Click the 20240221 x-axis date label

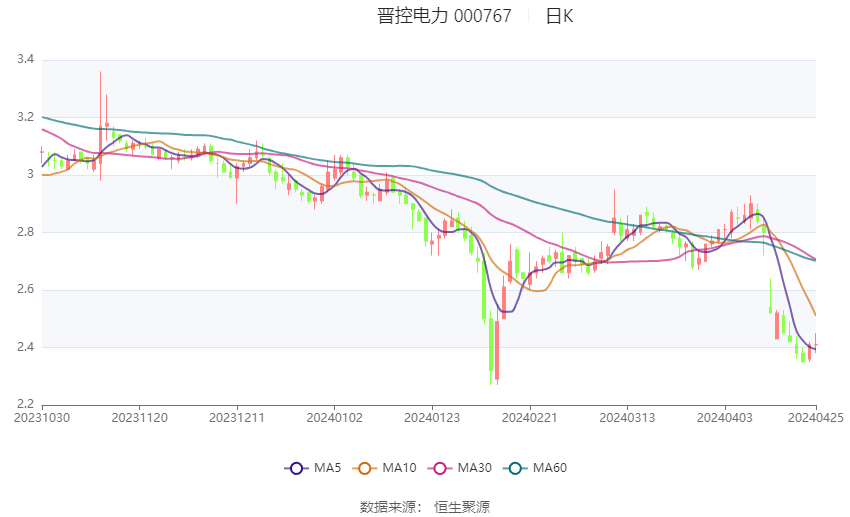coord(530,418)
